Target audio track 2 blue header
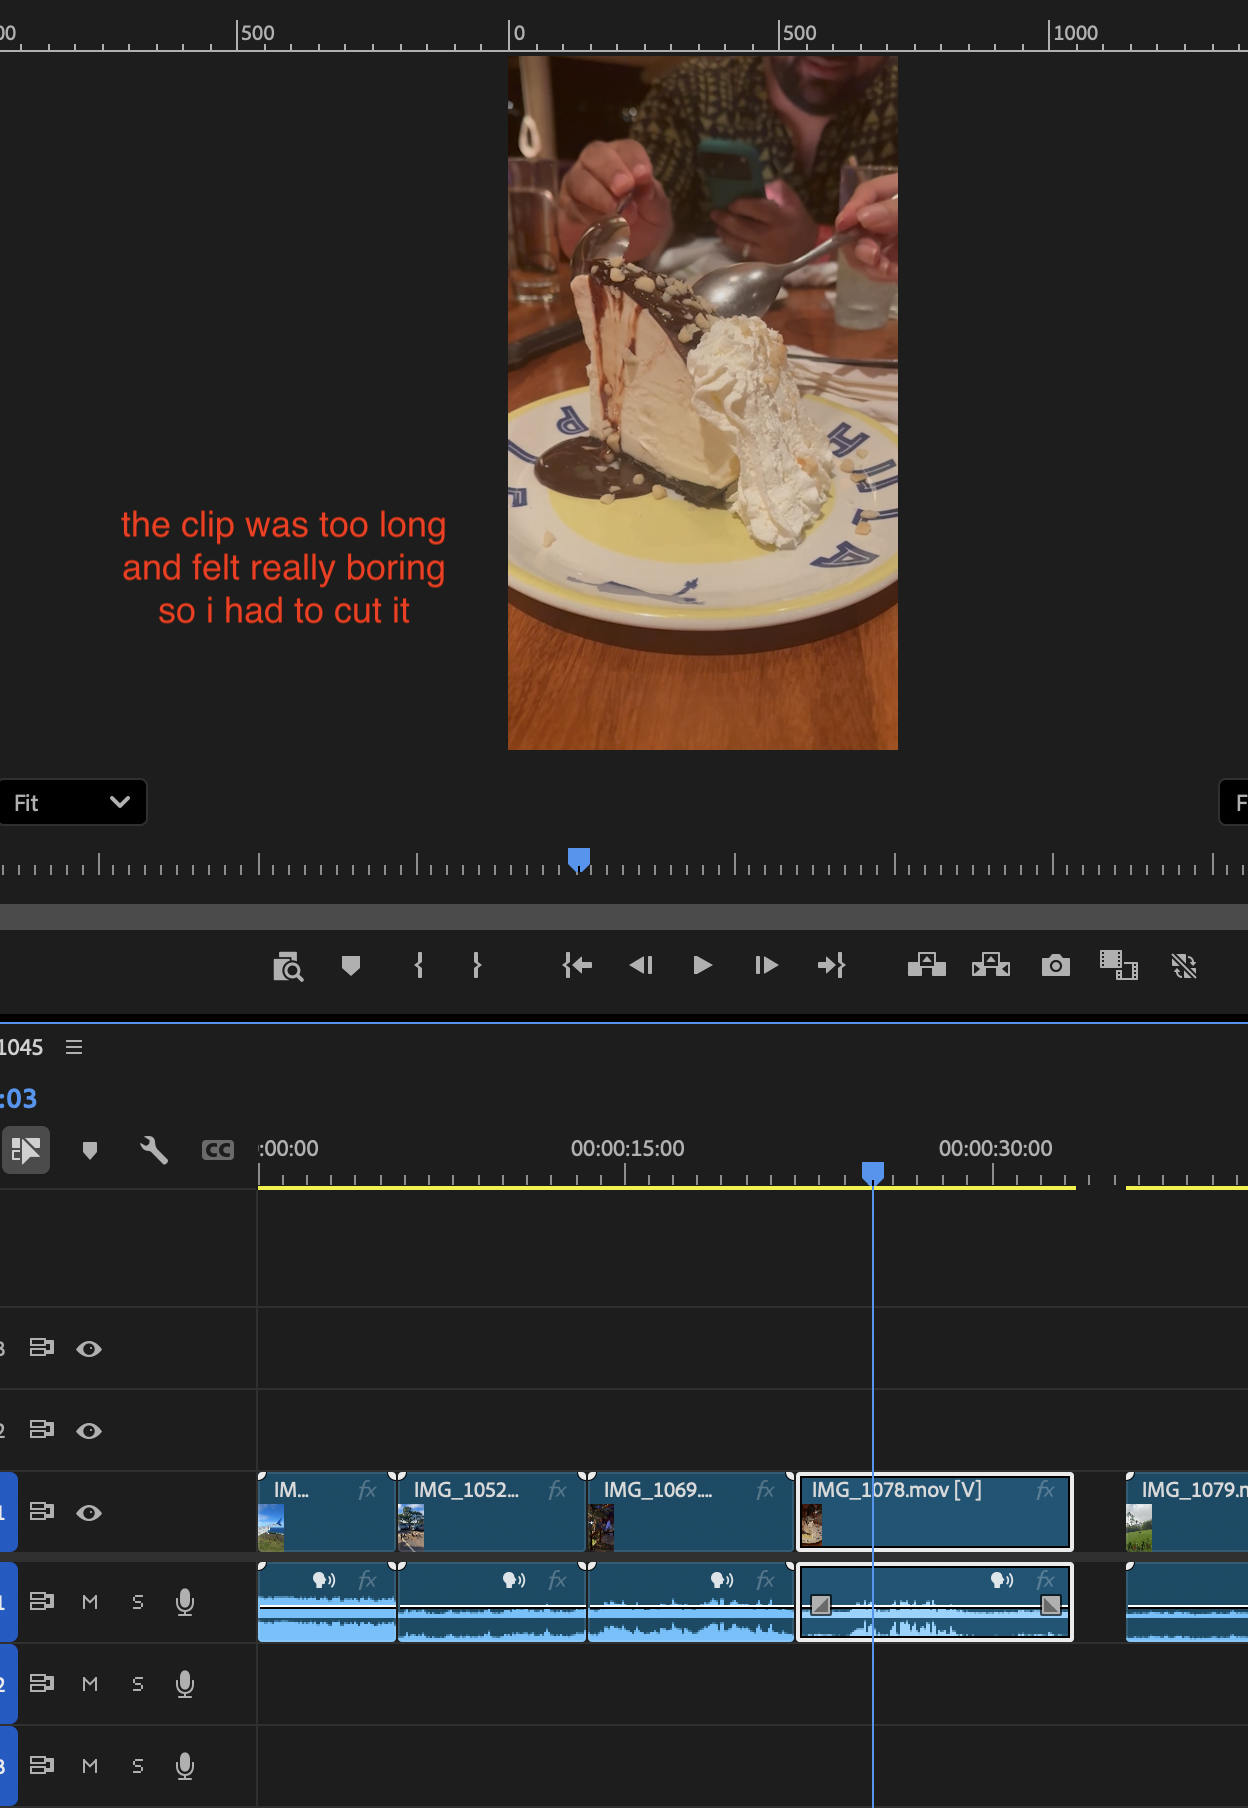This screenshot has width=1248, height=1808. pos(8,1684)
